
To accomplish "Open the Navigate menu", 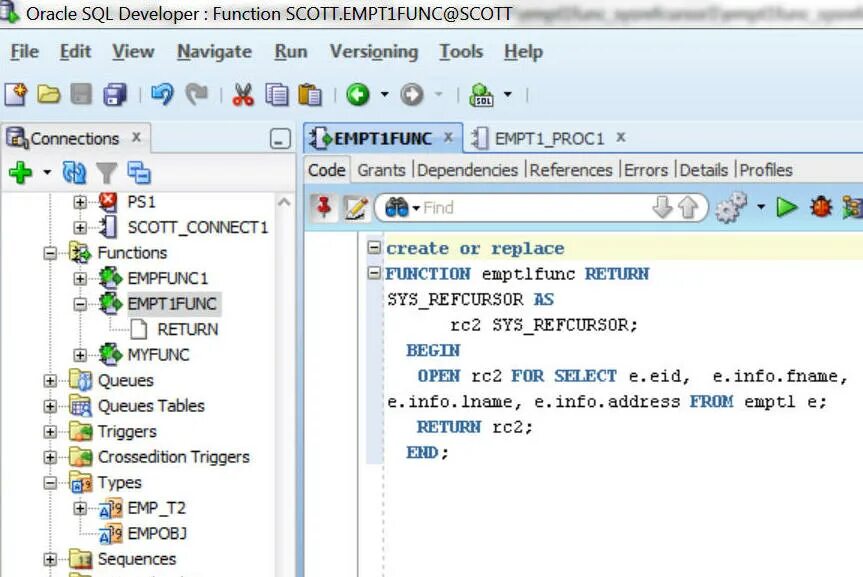I will pos(214,52).
